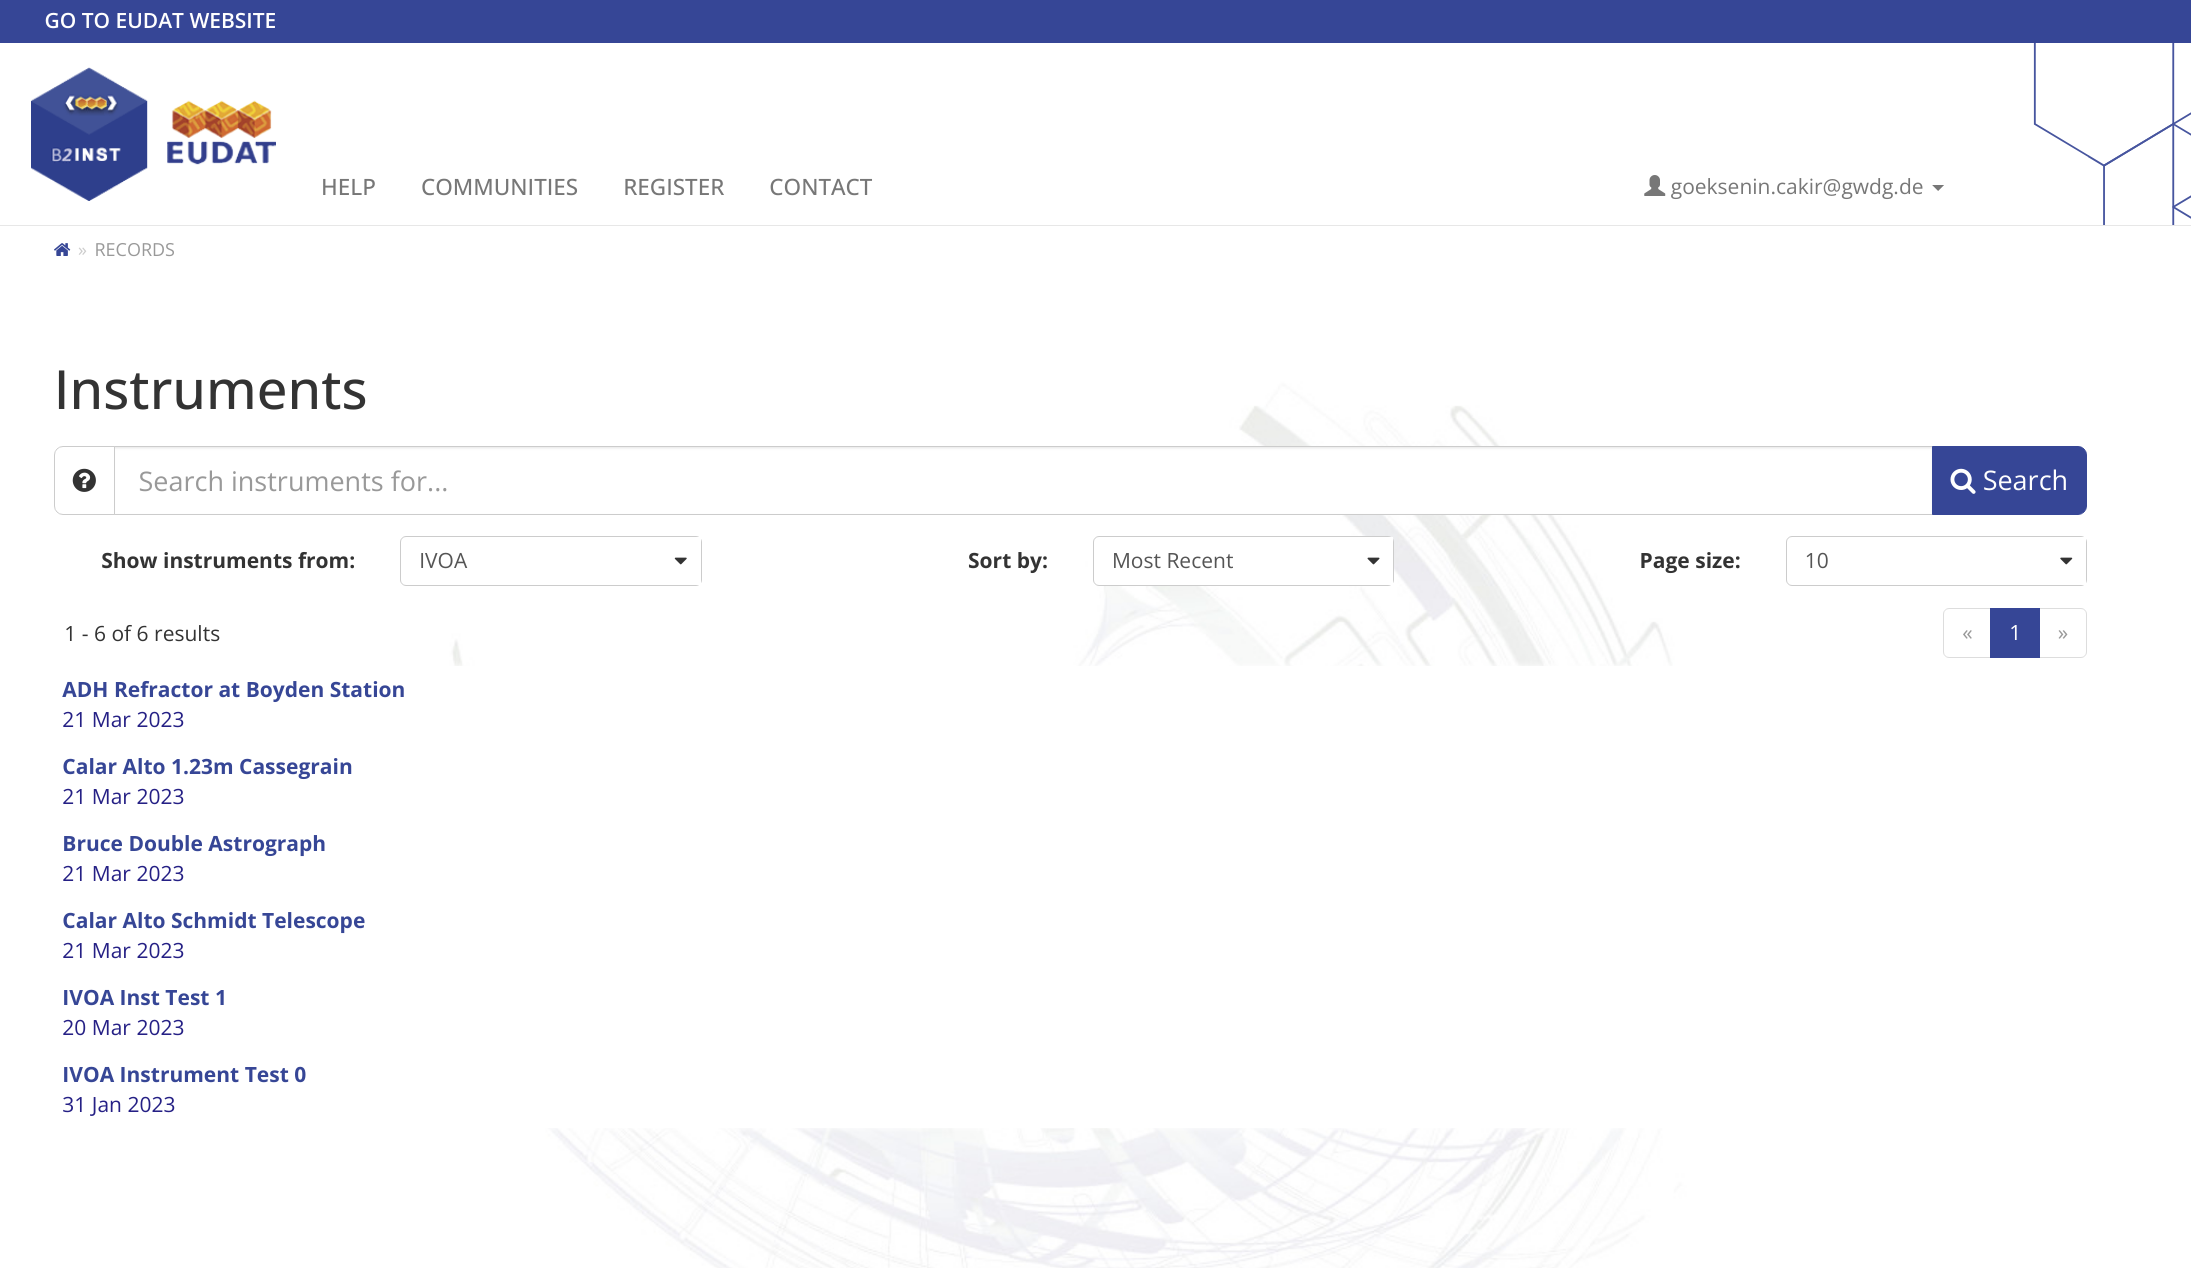Image resolution: width=2191 pixels, height=1268 pixels.
Task: Change the community filter from IVOA
Action: coord(550,560)
